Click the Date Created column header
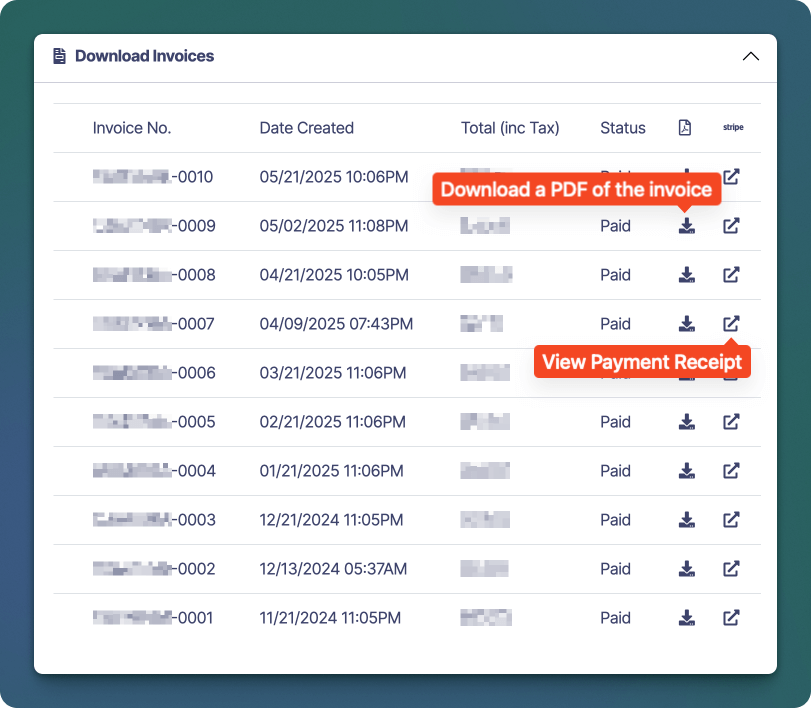This screenshot has width=811, height=708. pyautogui.click(x=307, y=128)
